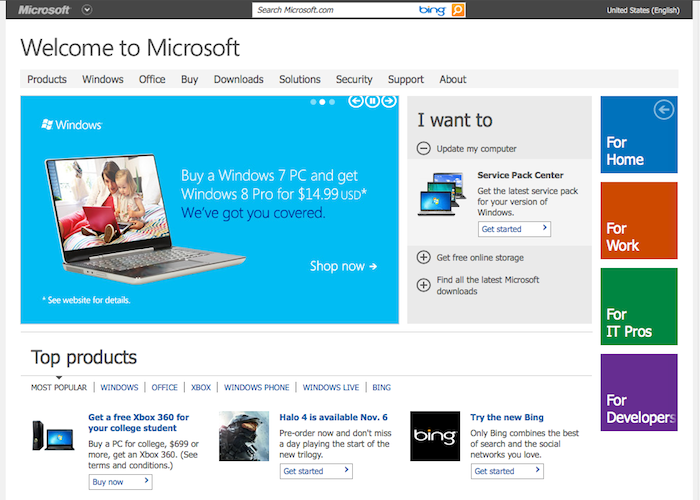Select the BING products tab
This screenshot has height=500, width=700.
pyautogui.click(x=381, y=388)
